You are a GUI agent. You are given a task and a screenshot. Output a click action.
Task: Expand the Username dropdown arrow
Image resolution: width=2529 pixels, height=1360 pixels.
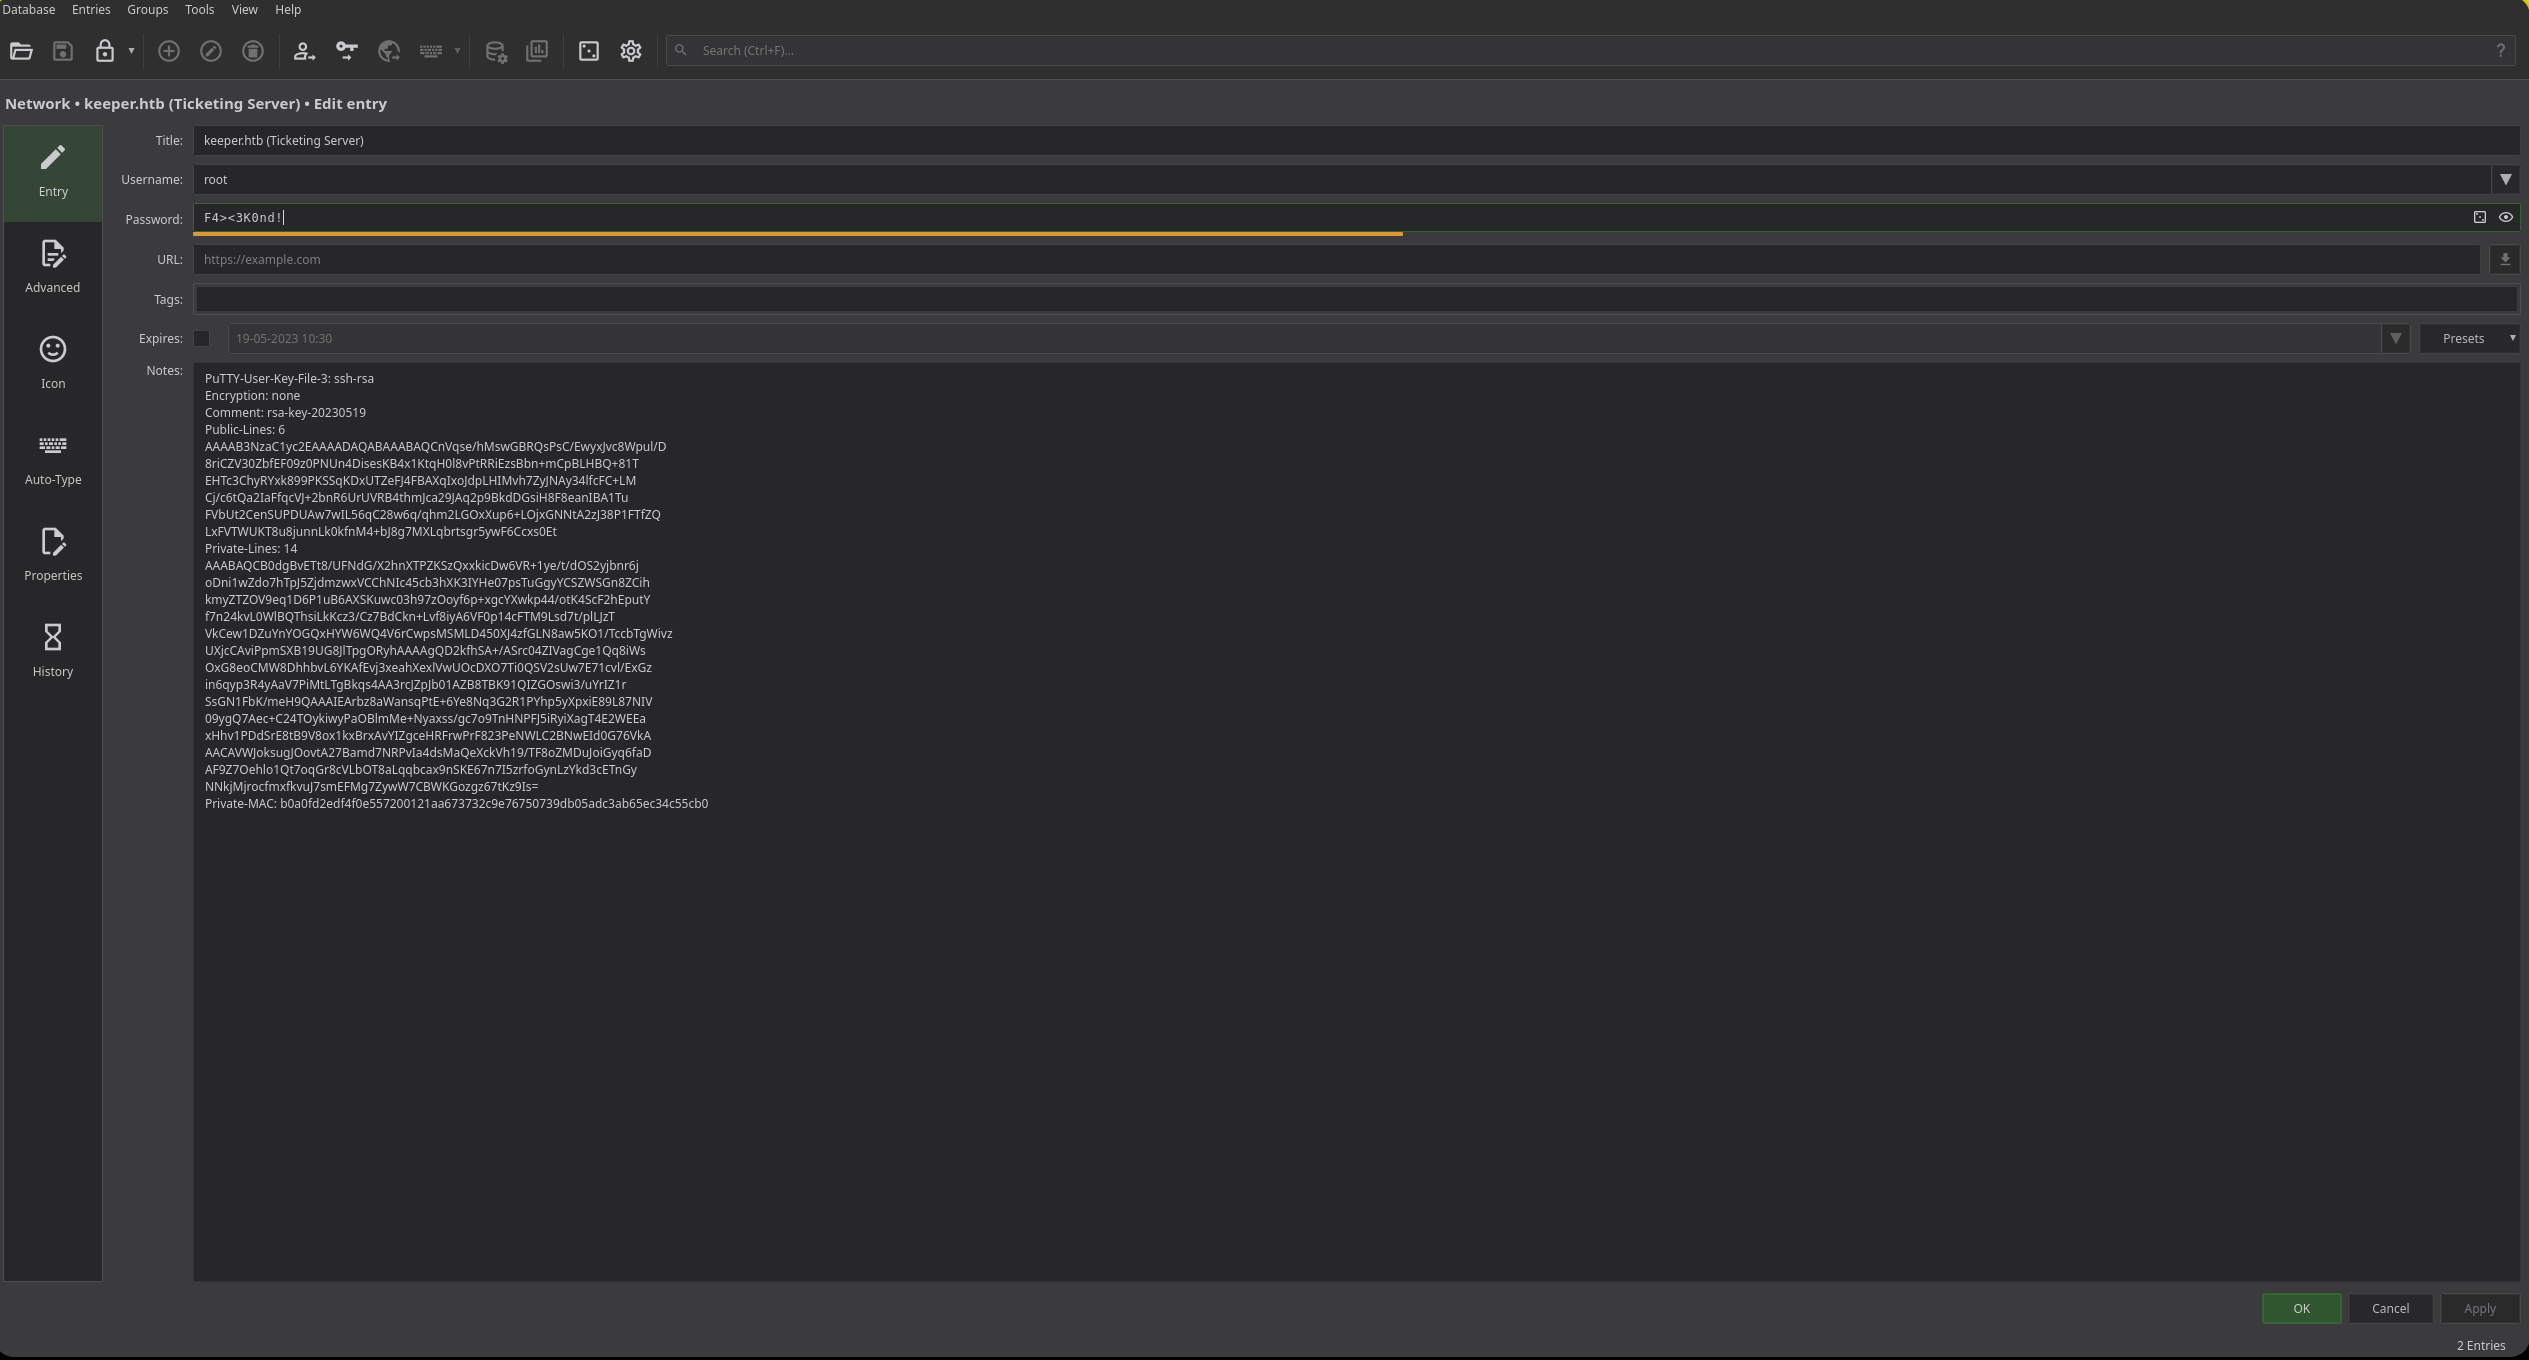[x=2505, y=179]
